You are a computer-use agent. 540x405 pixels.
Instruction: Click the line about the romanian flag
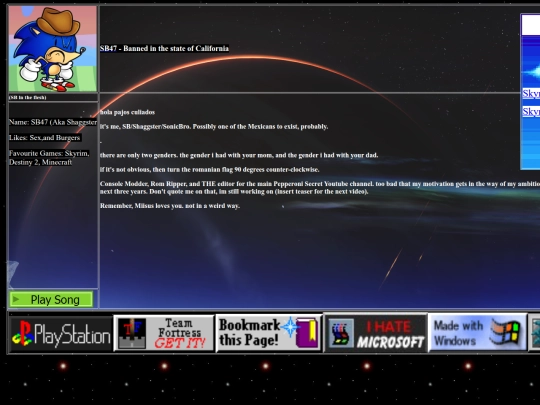click(210, 170)
